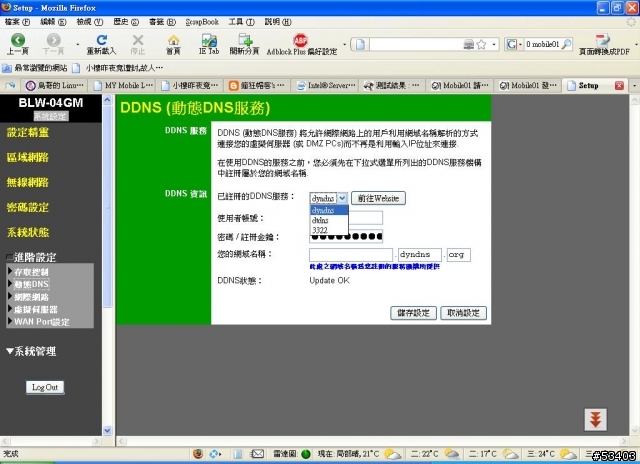Expand the 進階設定 advanced settings section
Viewport: 640px width, 464px height.
pyautogui.click(x=31, y=257)
